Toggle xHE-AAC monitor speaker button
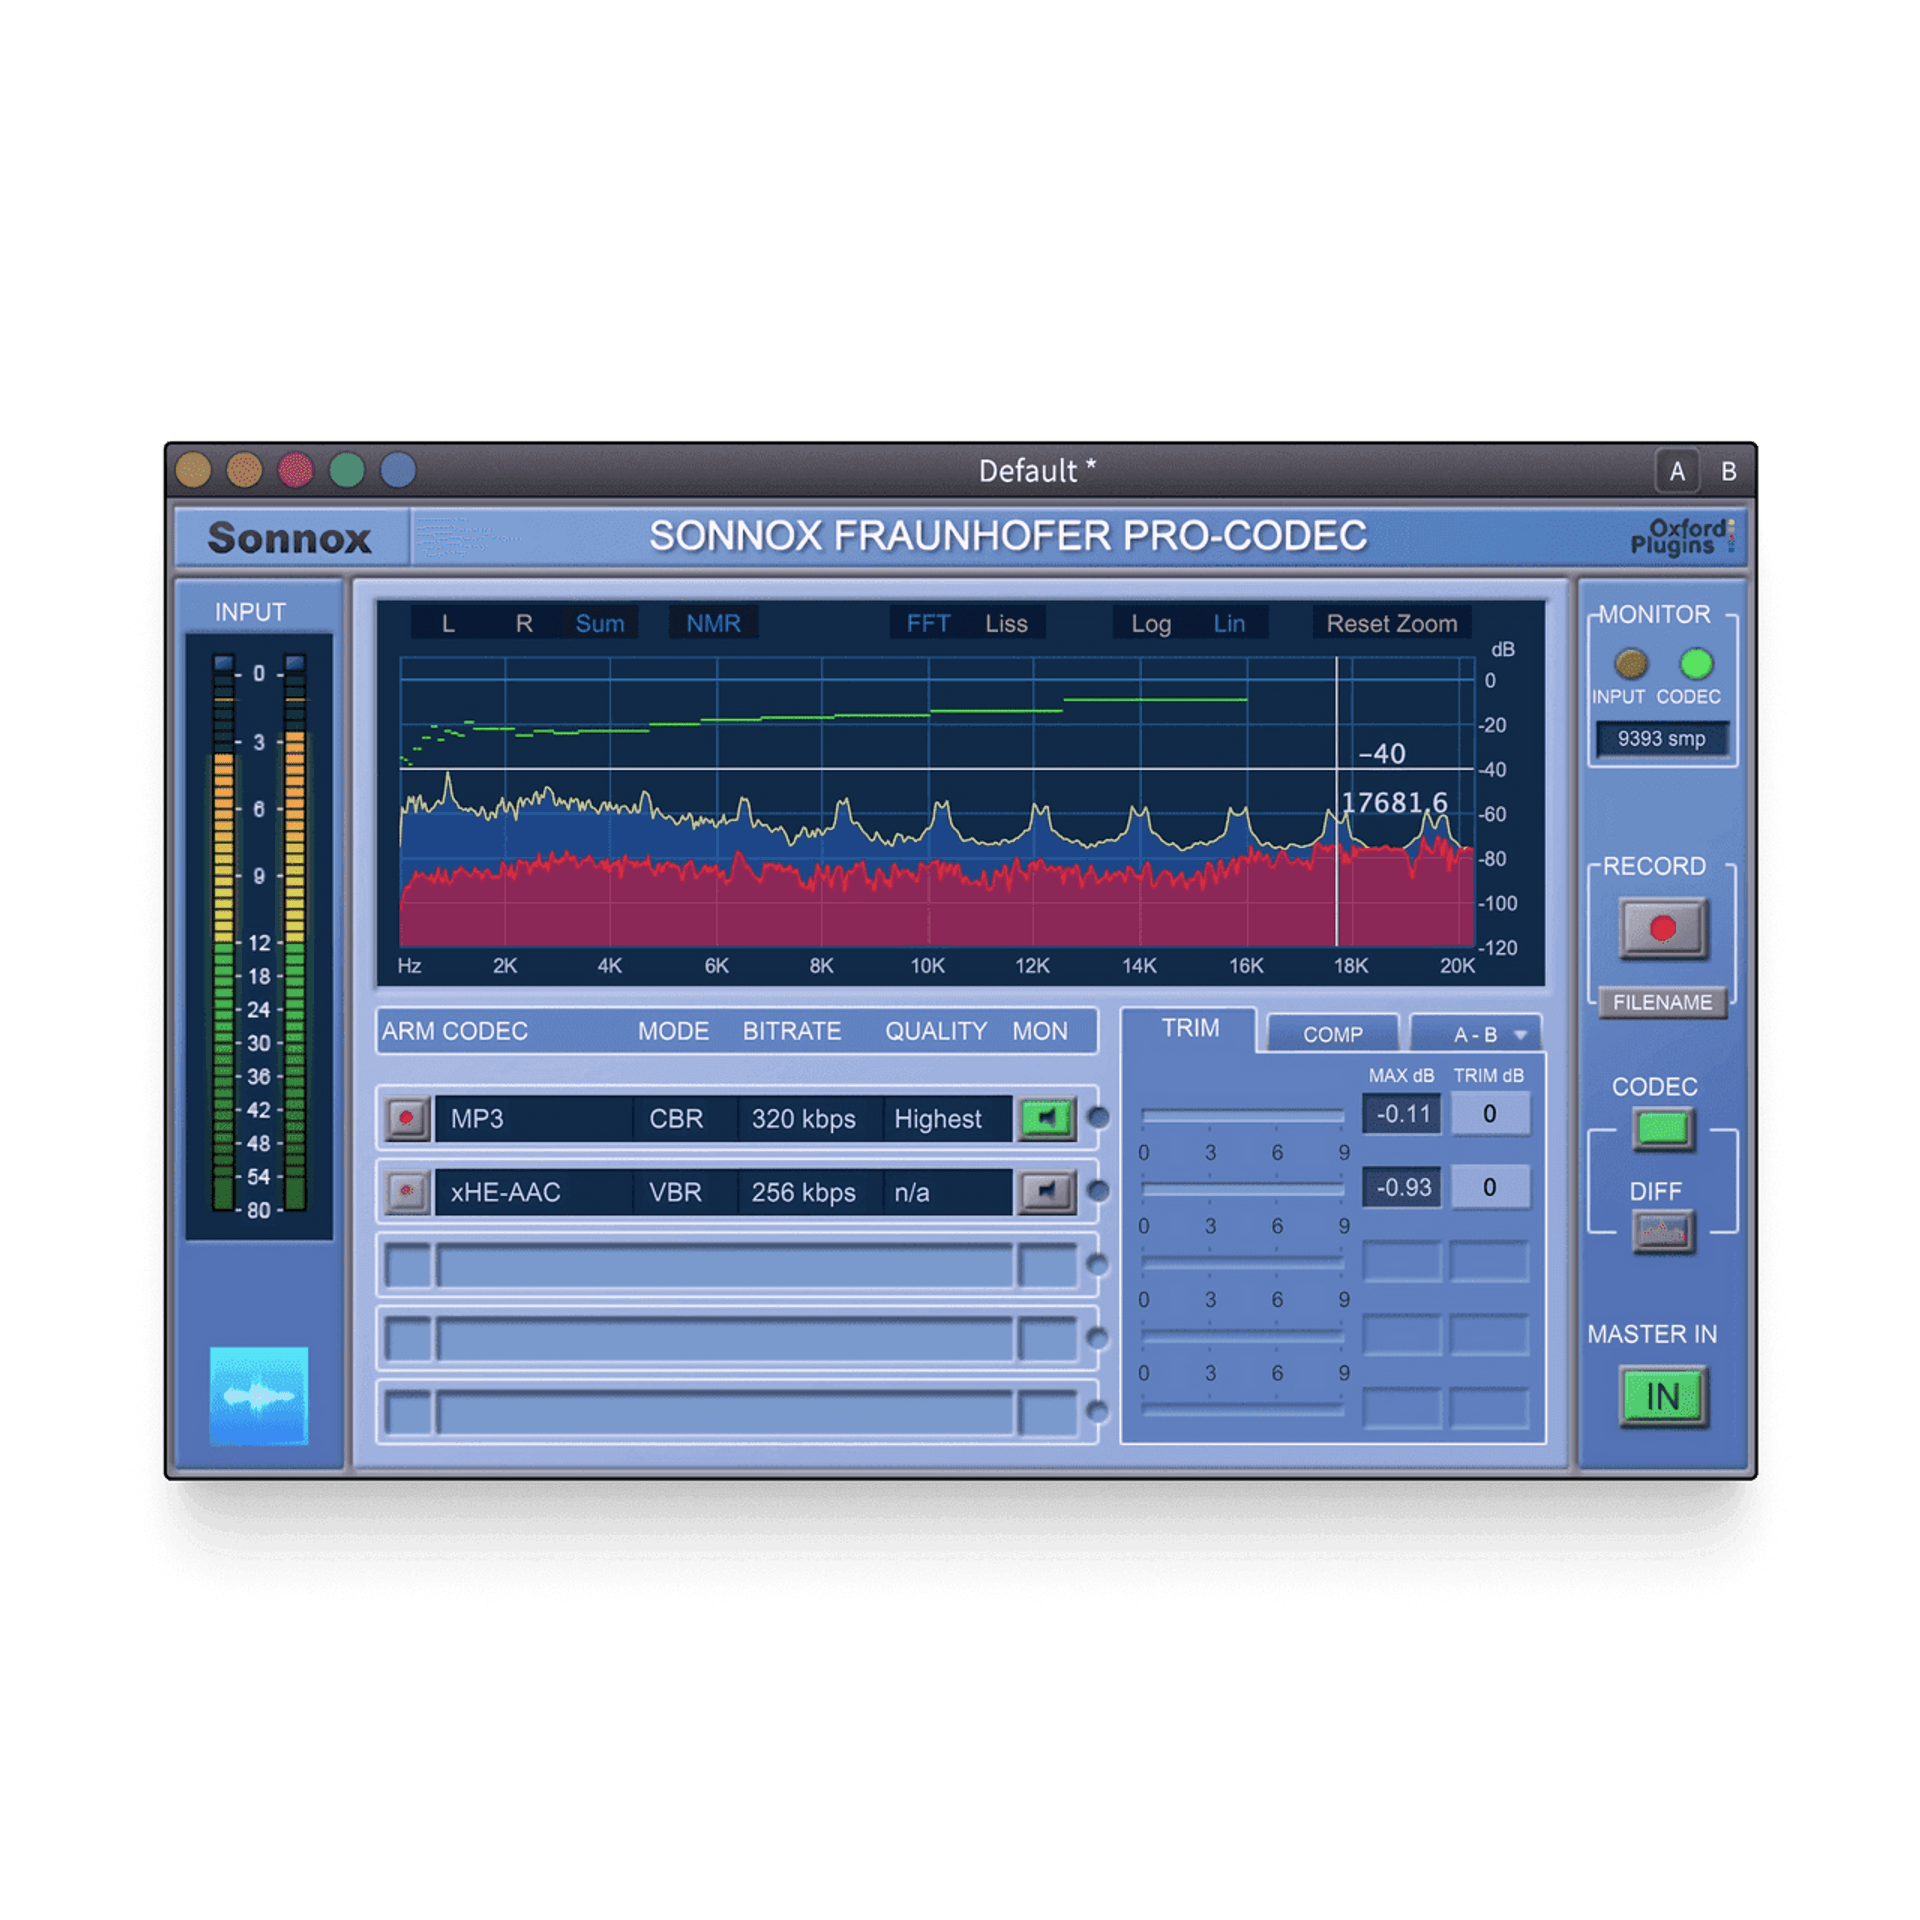 coord(1046,1191)
